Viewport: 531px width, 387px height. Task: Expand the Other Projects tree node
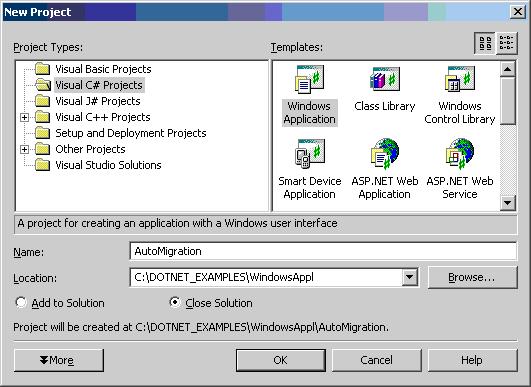tap(24, 149)
